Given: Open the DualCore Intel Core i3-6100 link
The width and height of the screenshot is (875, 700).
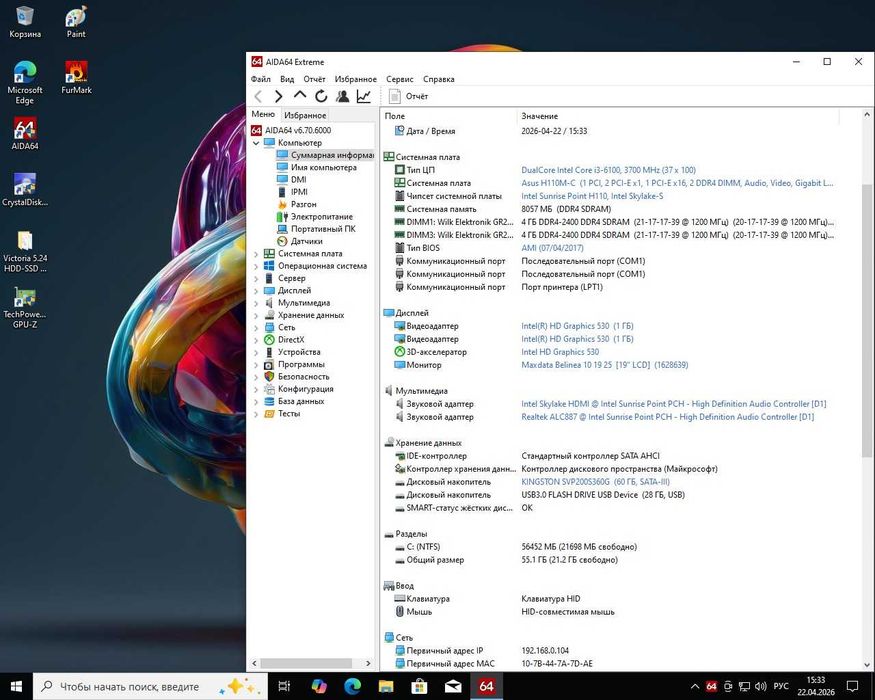Looking at the screenshot, I should (x=608, y=170).
